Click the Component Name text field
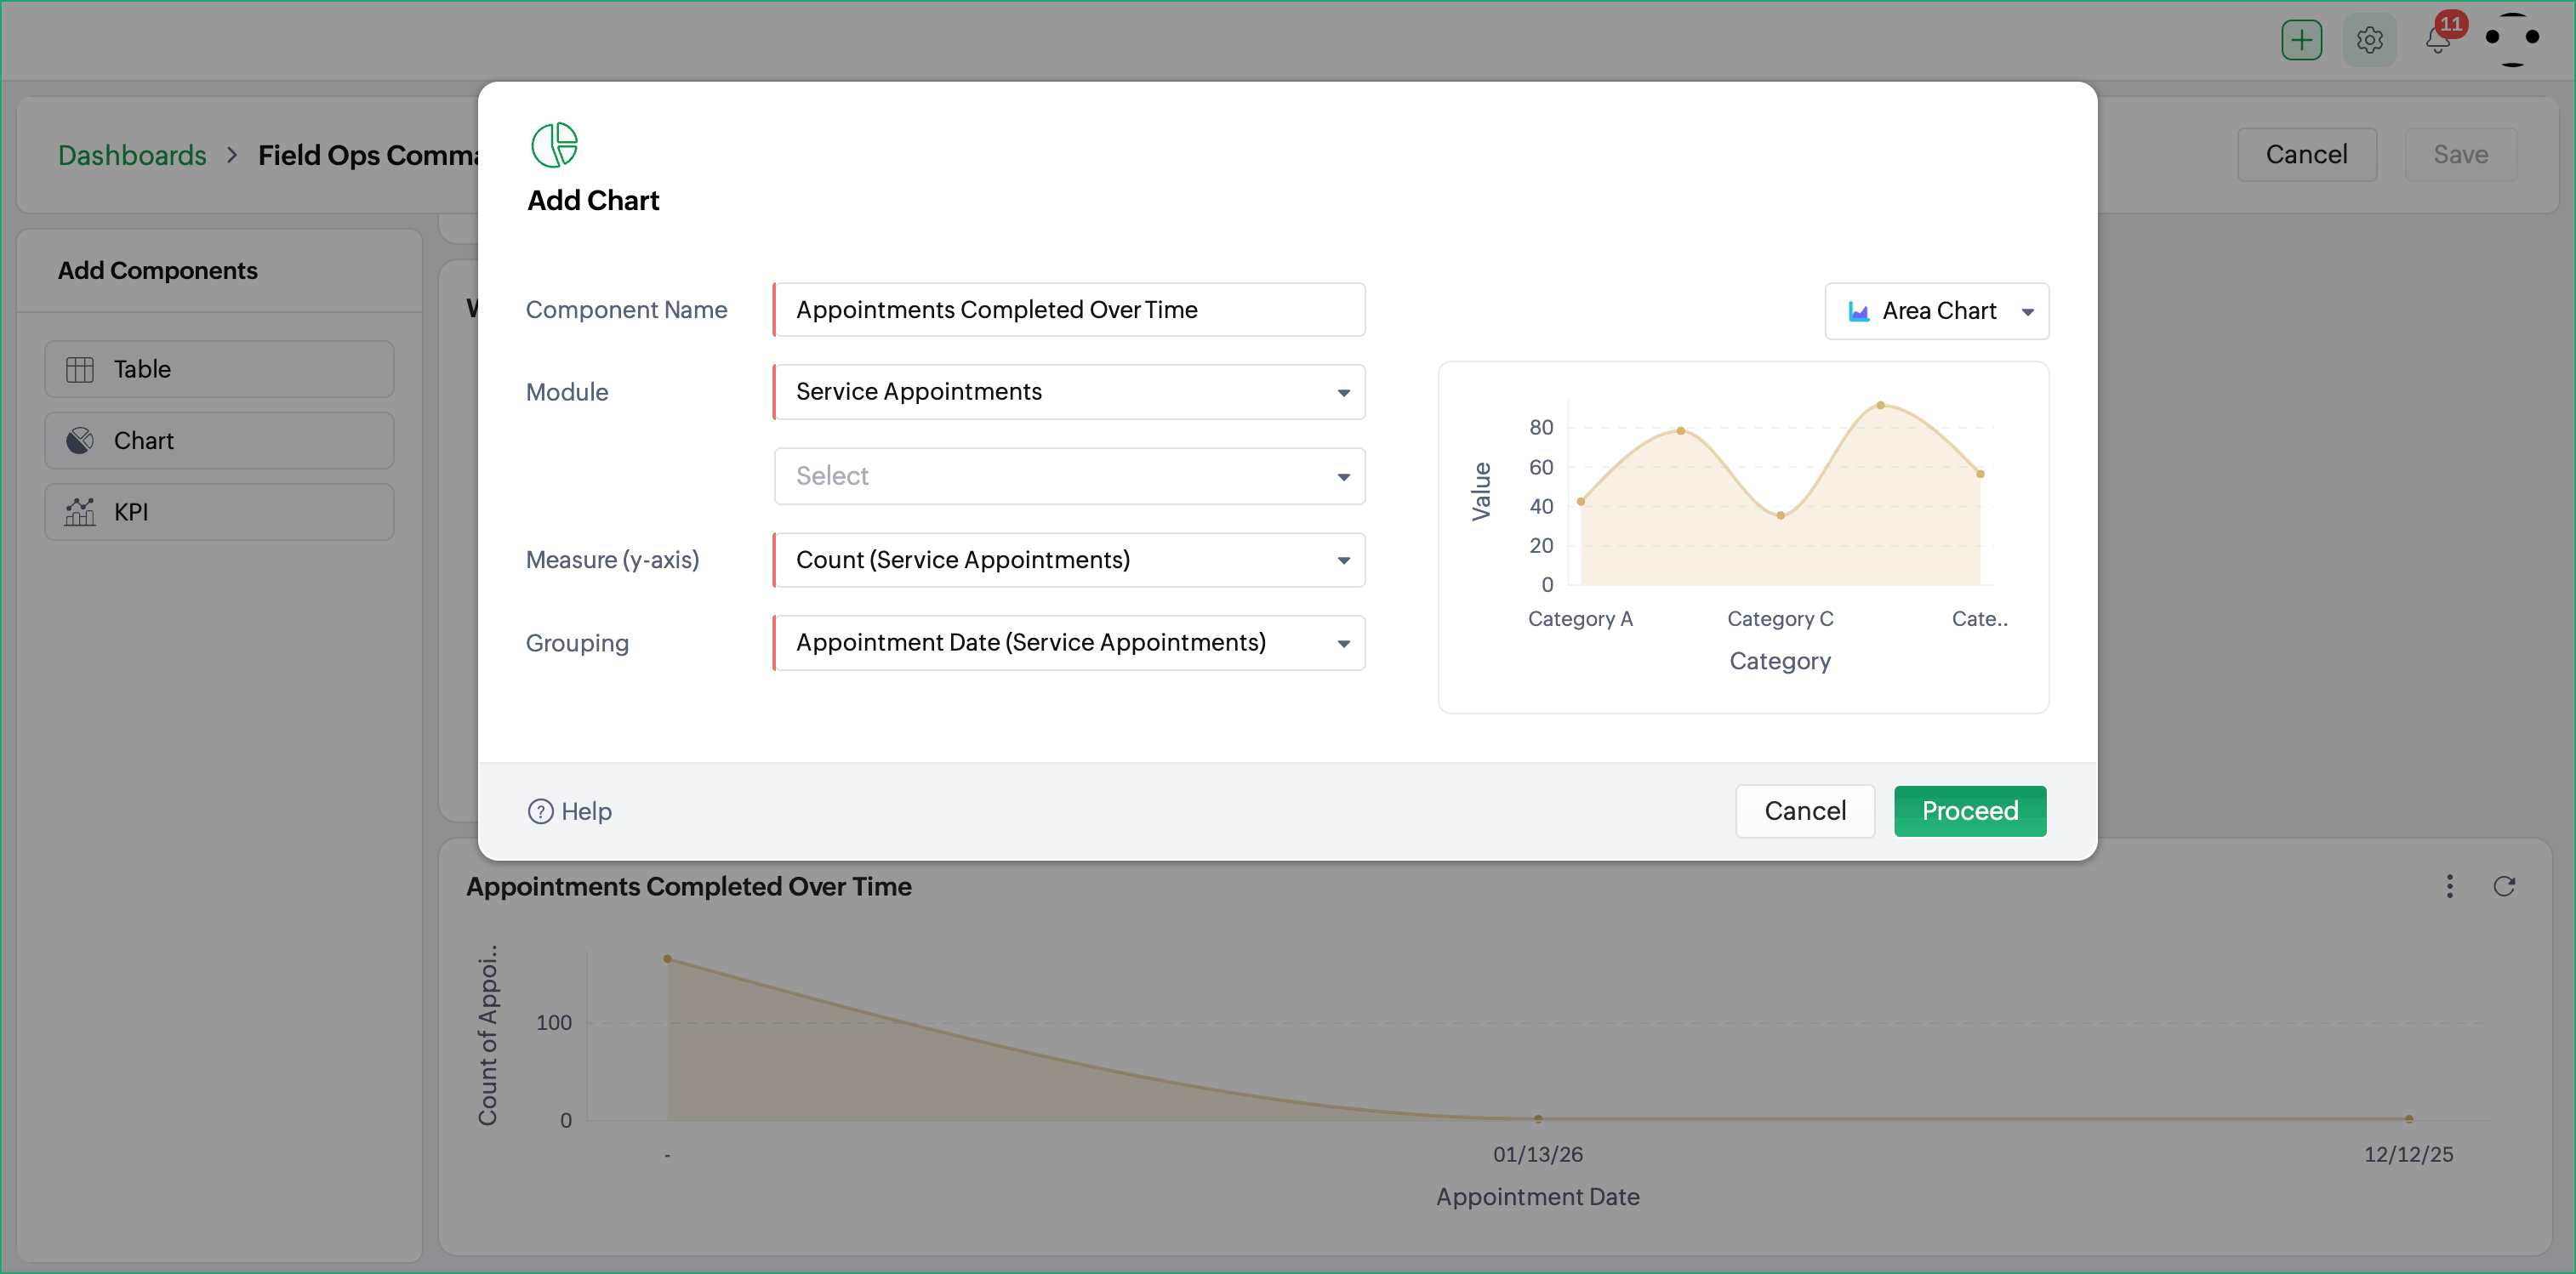The image size is (2576, 1274). 1069,310
